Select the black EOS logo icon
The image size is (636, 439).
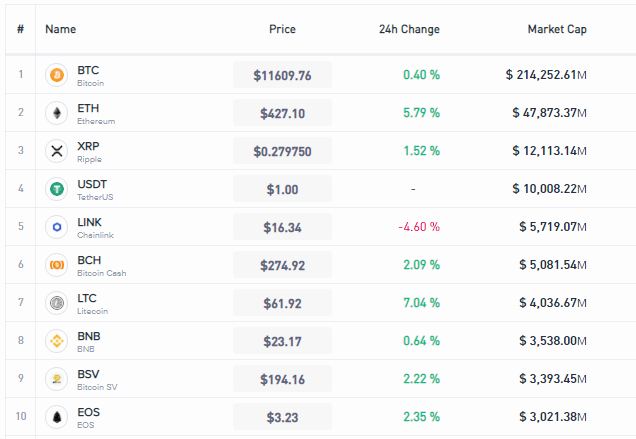(x=57, y=417)
